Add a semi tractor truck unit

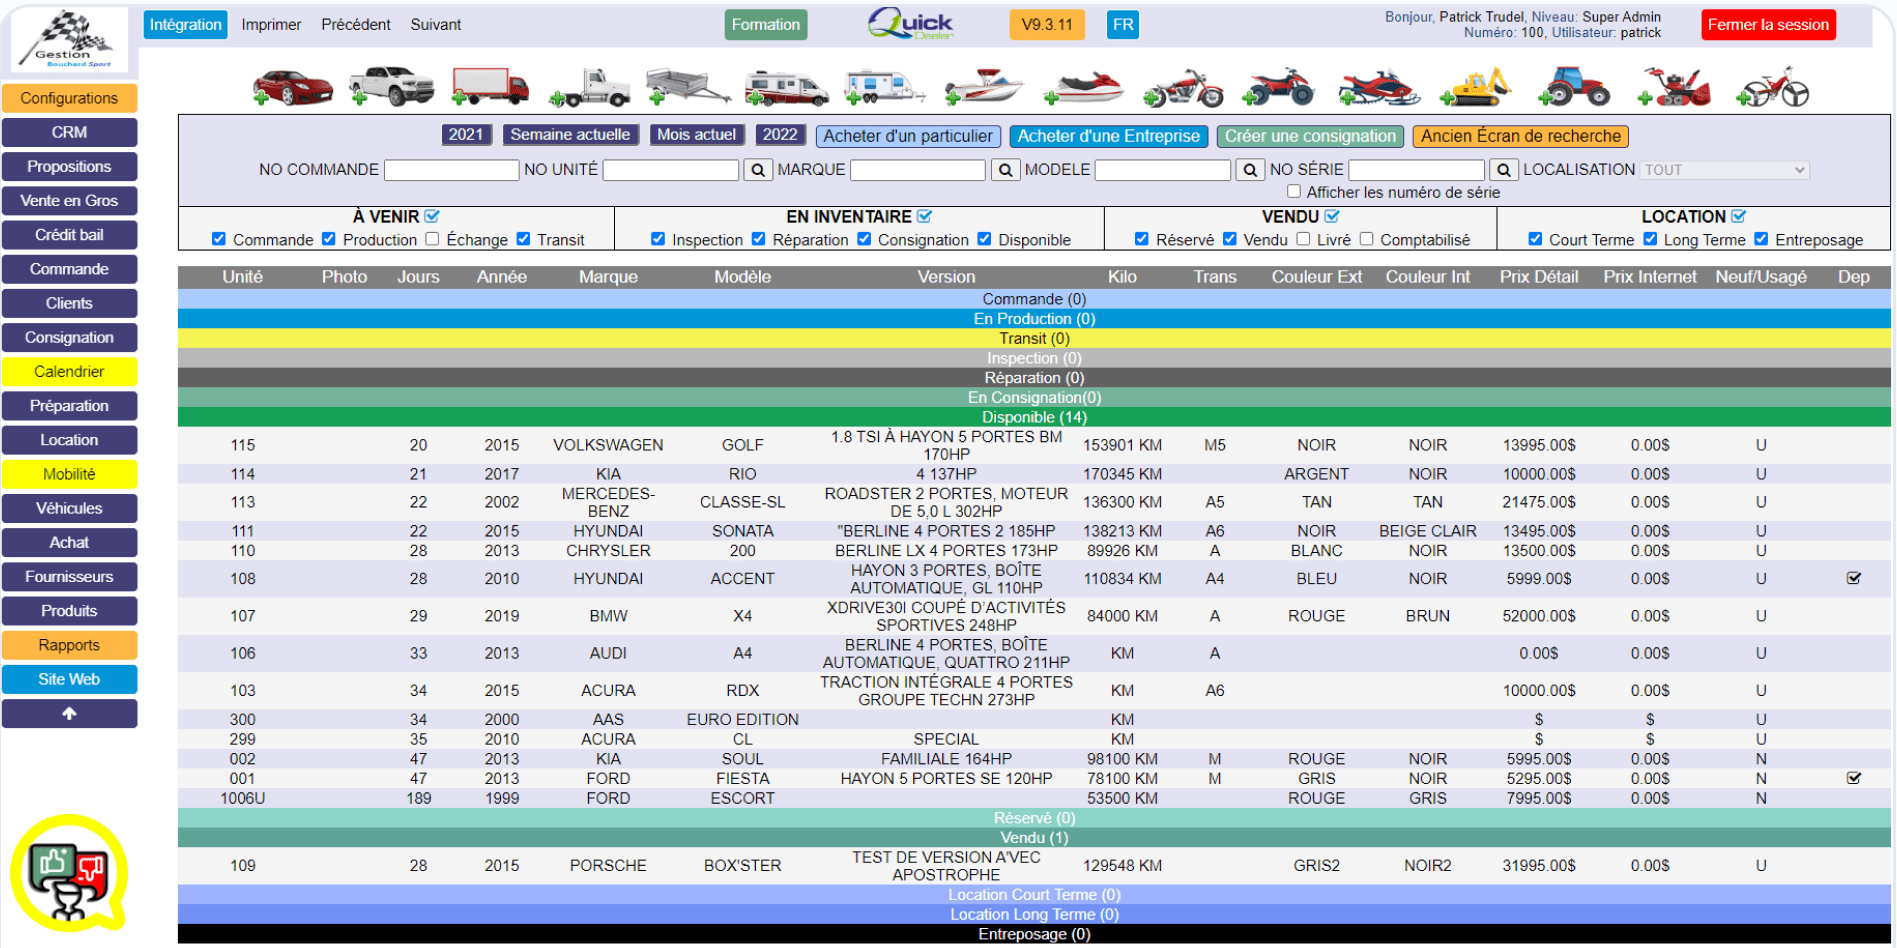point(590,87)
